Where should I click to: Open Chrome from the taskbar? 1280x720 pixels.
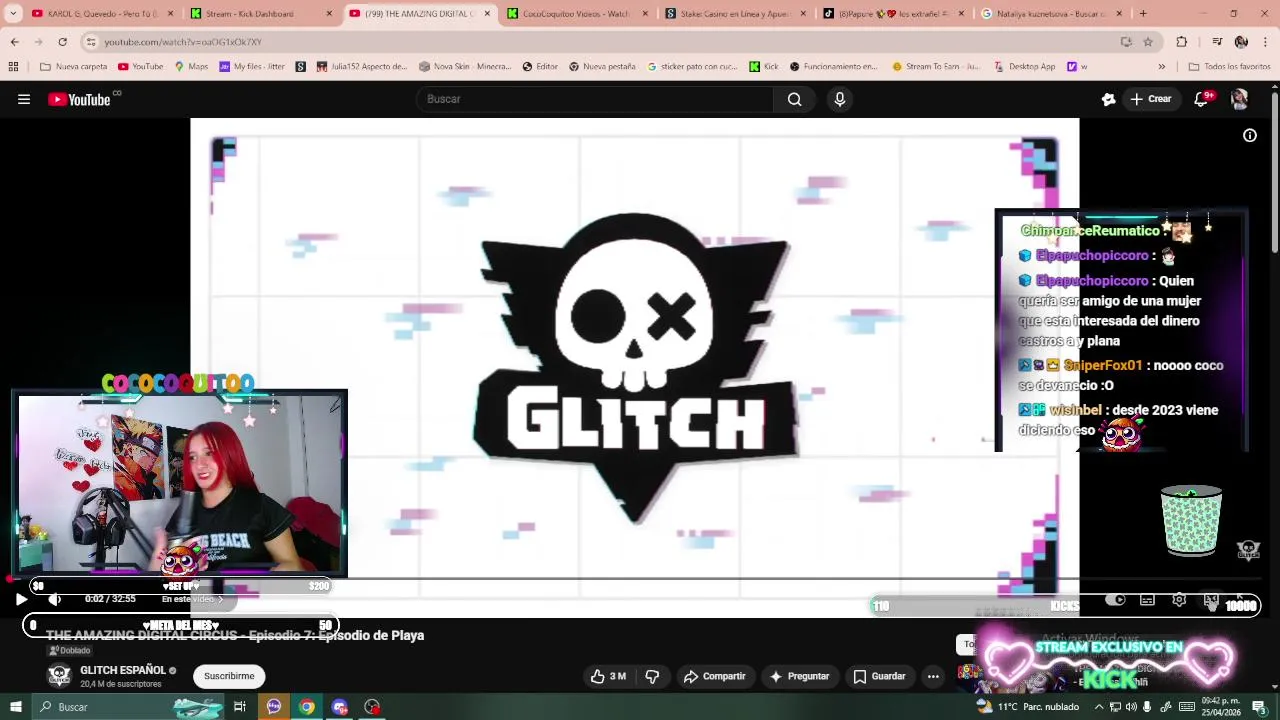tap(307, 707)
